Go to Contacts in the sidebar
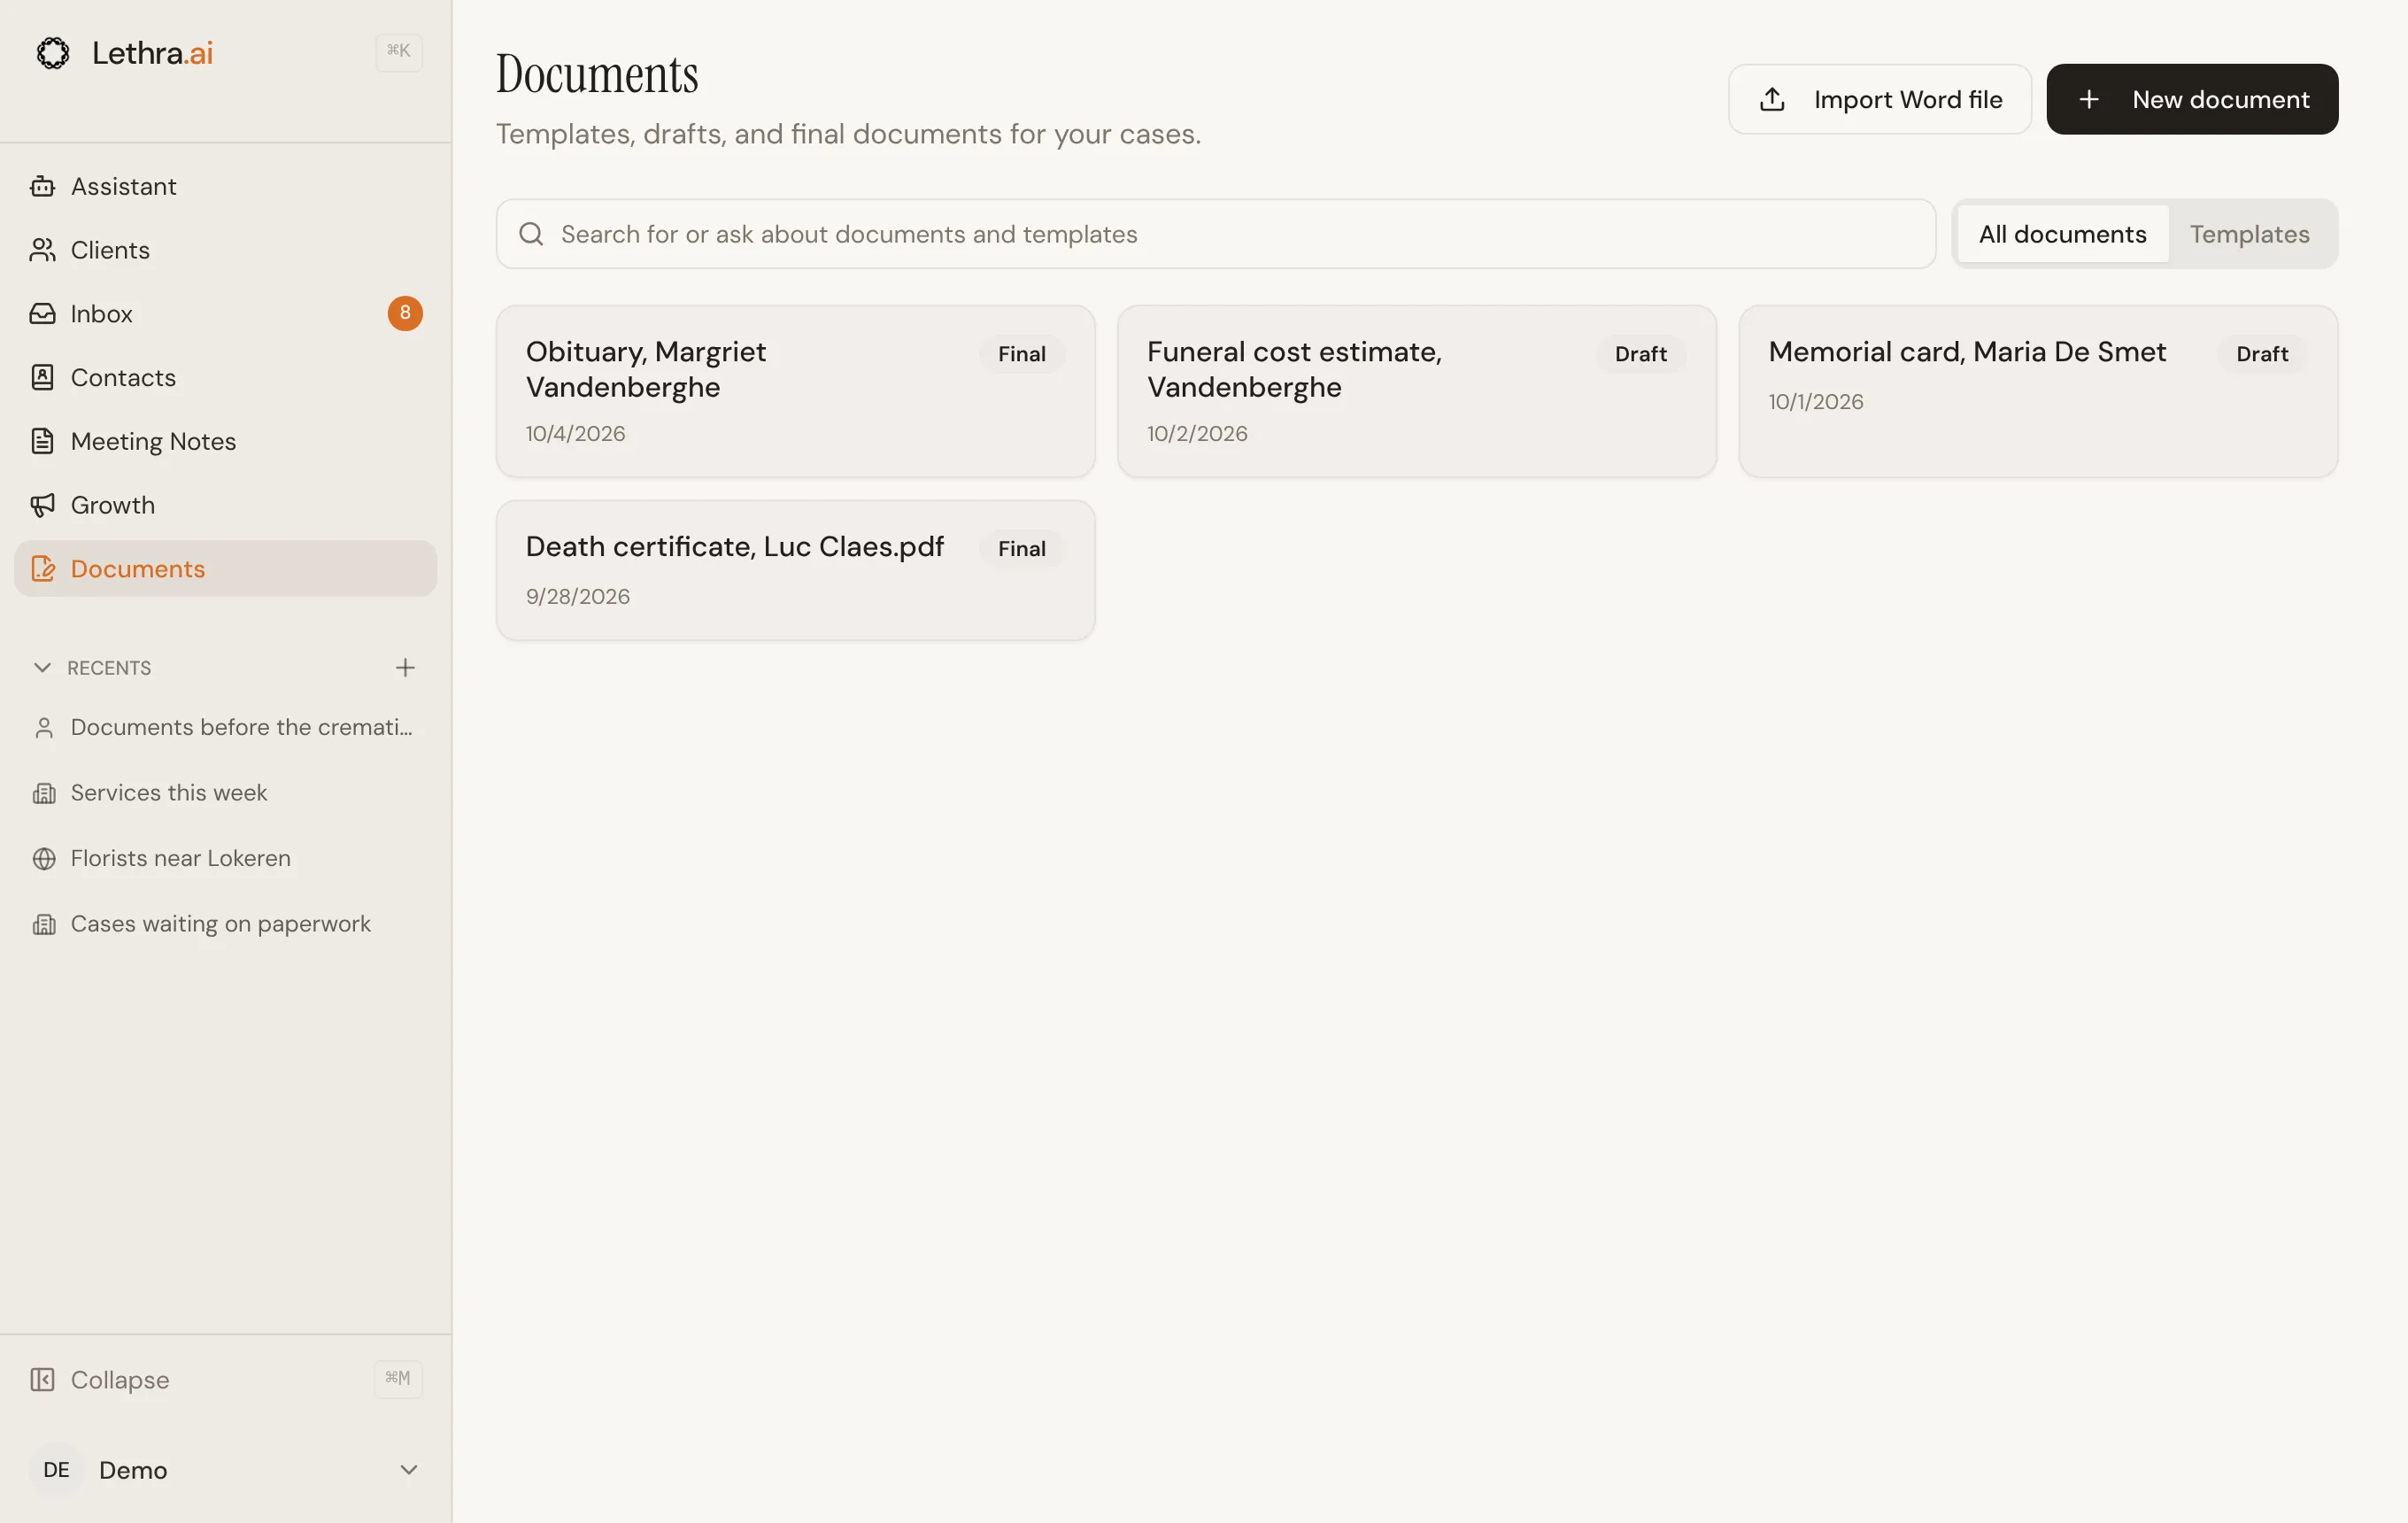This screenshot has width=2408, height=1523. click(x=225, y=377)
